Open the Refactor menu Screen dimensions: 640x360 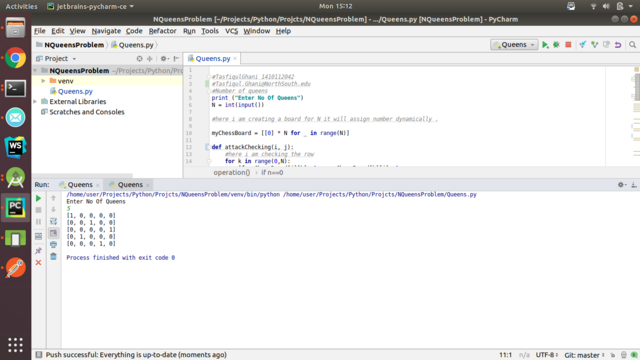pyautogui.click(x=162, y=31)
